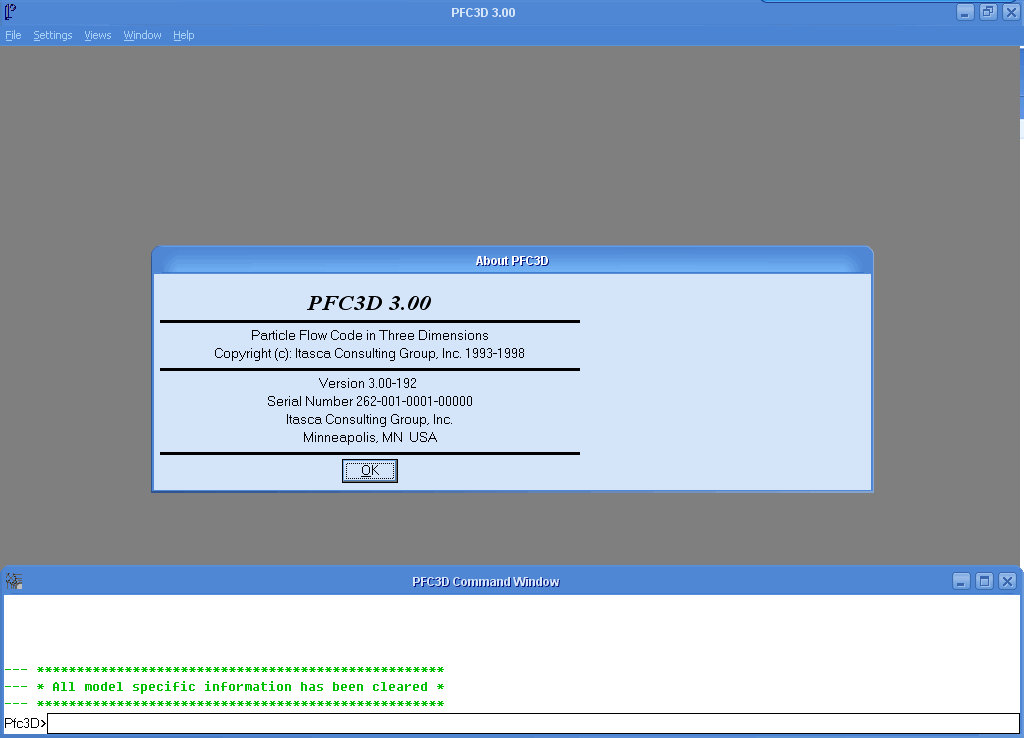This screenshot has width=1024, height=738.
Task: Click the Copyright Itasca Consulting Group line
Action: tap(370, 354)
